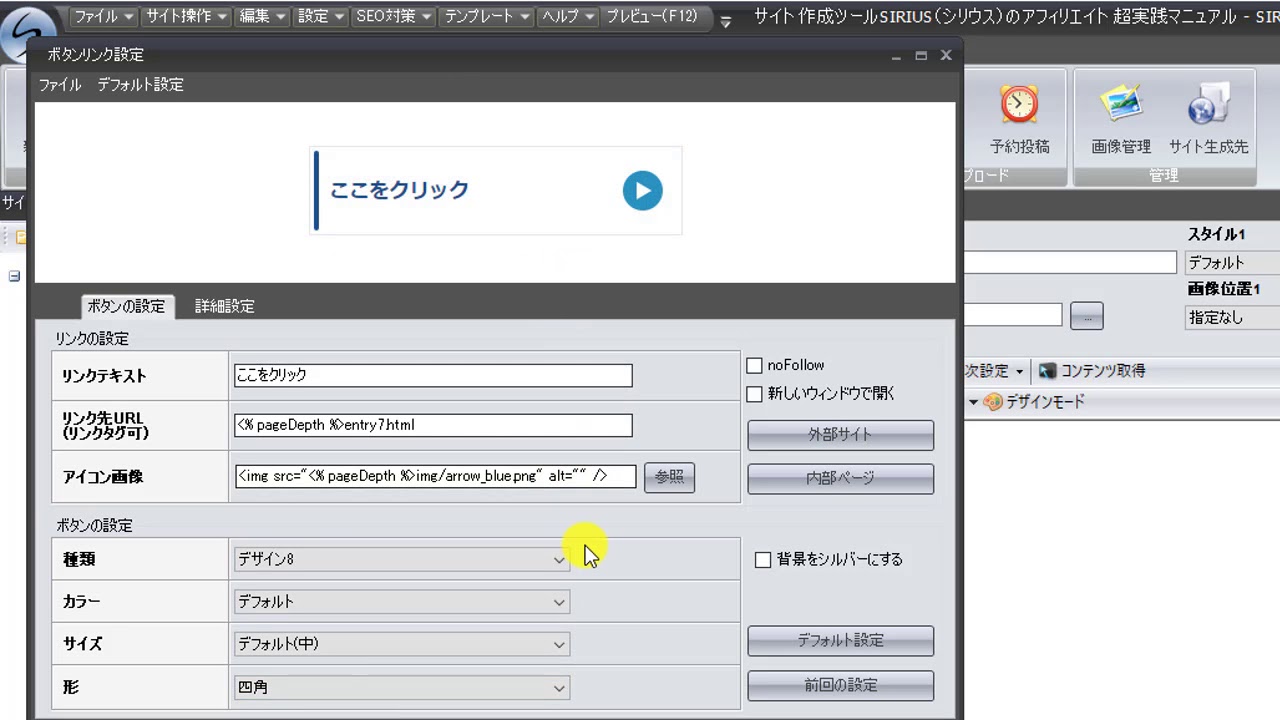Open the サイト操作 menu
This screenshot has height=720, width=1280.
(x=186, y=17)
